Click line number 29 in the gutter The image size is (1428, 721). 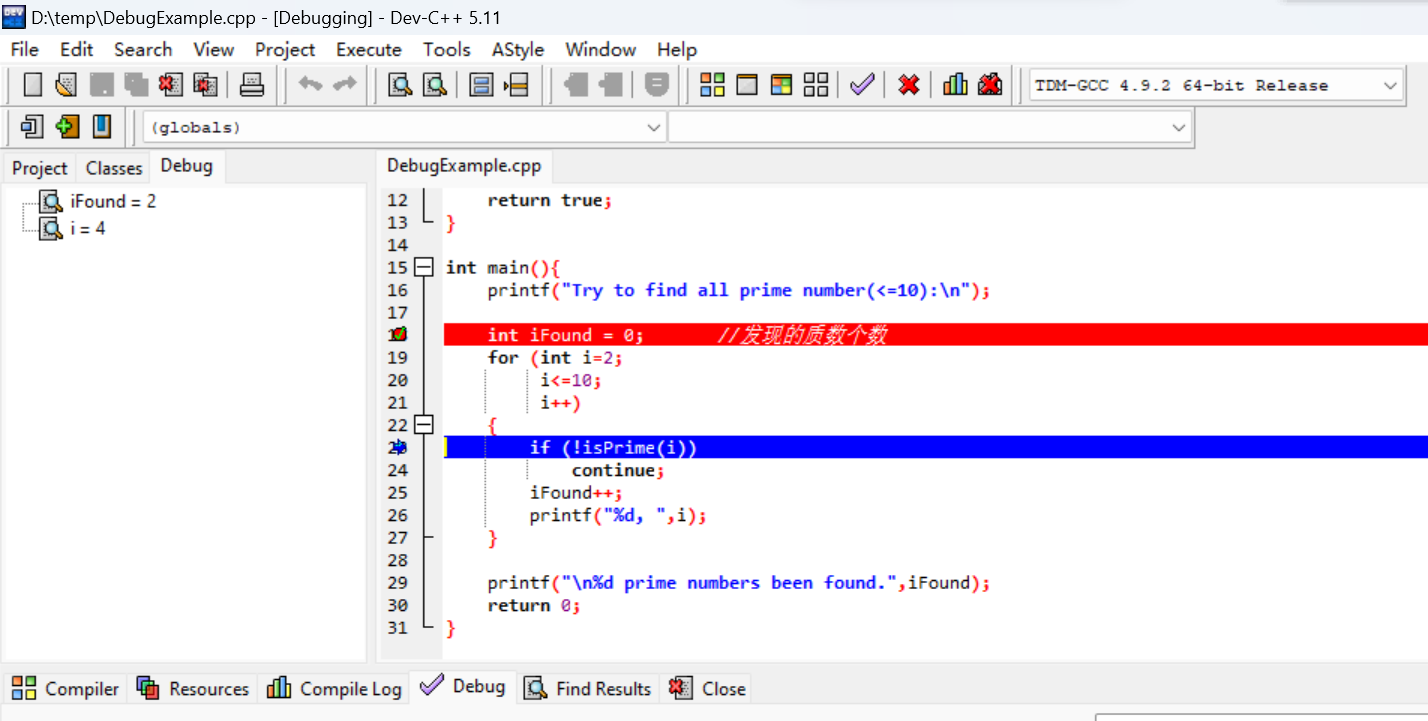pos(397,583)
